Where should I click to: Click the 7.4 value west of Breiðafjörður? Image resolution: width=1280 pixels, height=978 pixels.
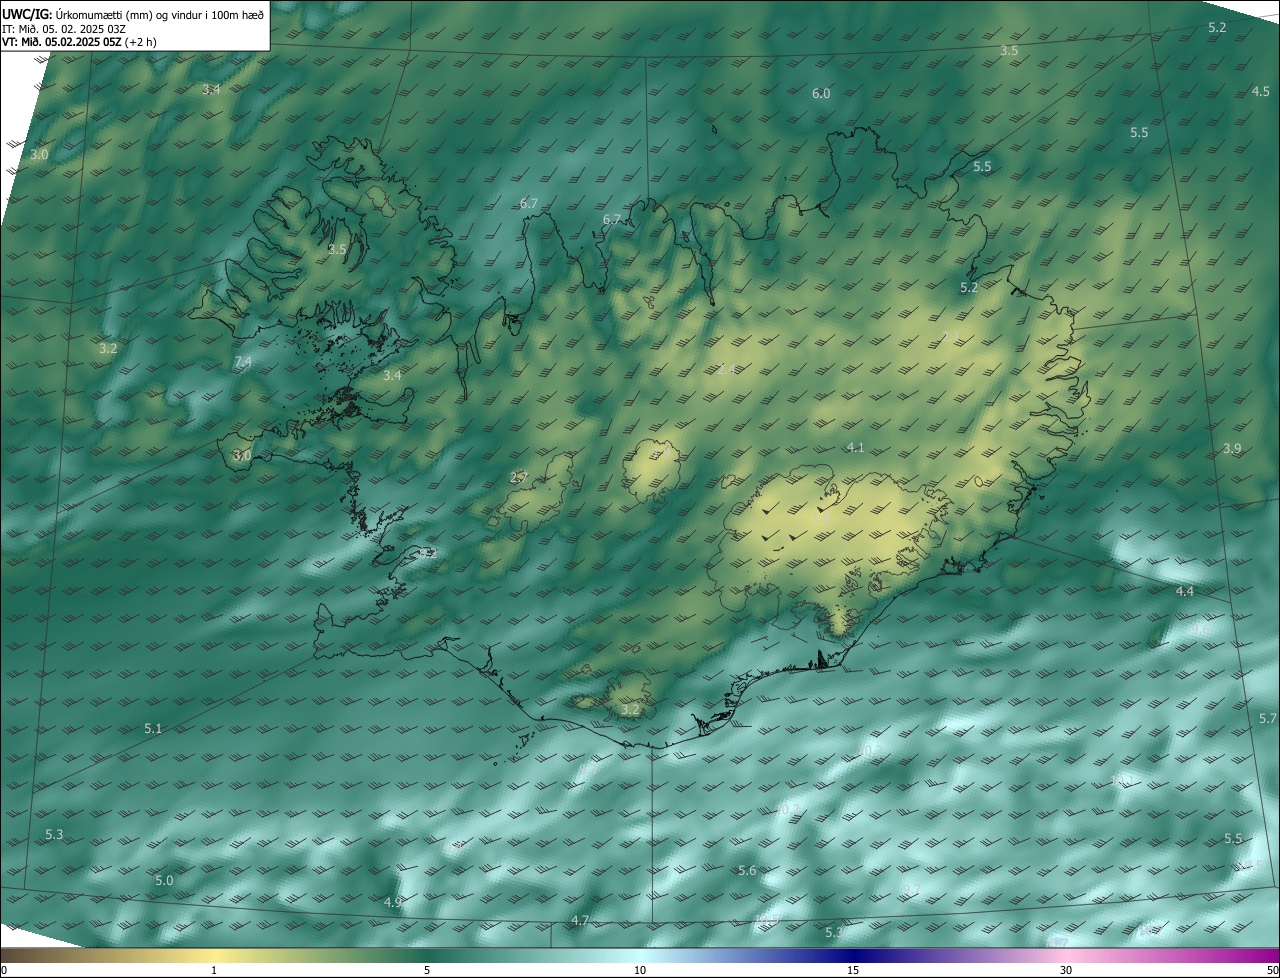(243, 361)
